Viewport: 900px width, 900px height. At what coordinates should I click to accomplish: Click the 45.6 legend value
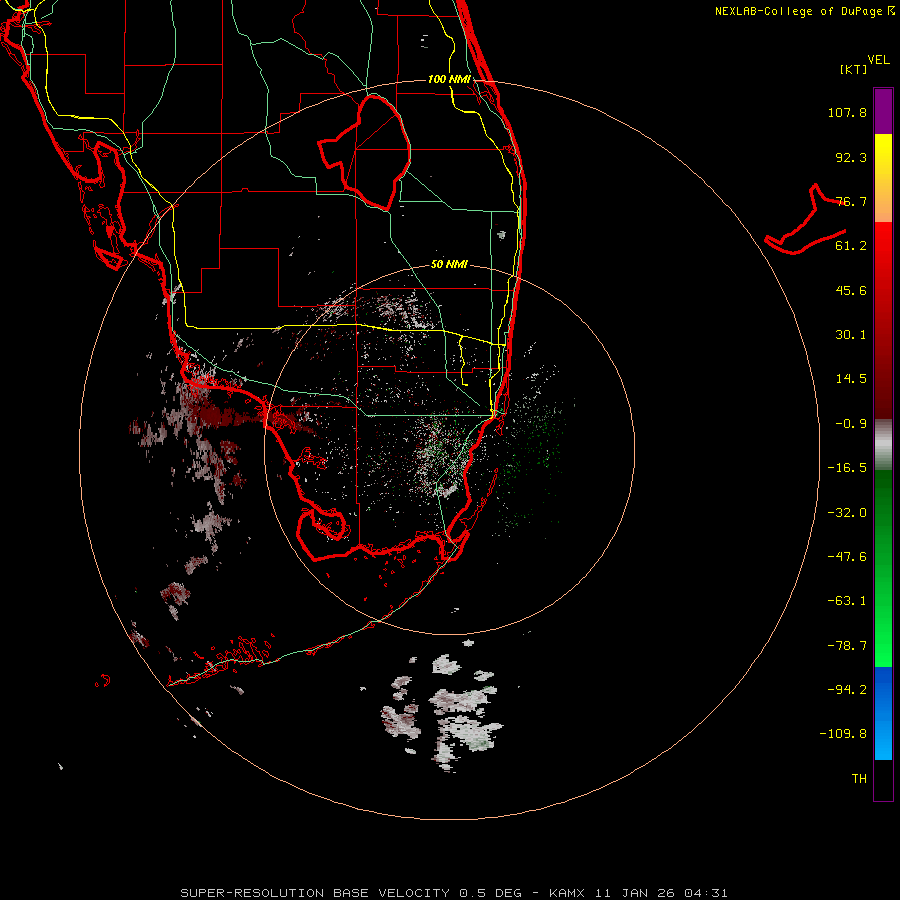click(851, 290)
